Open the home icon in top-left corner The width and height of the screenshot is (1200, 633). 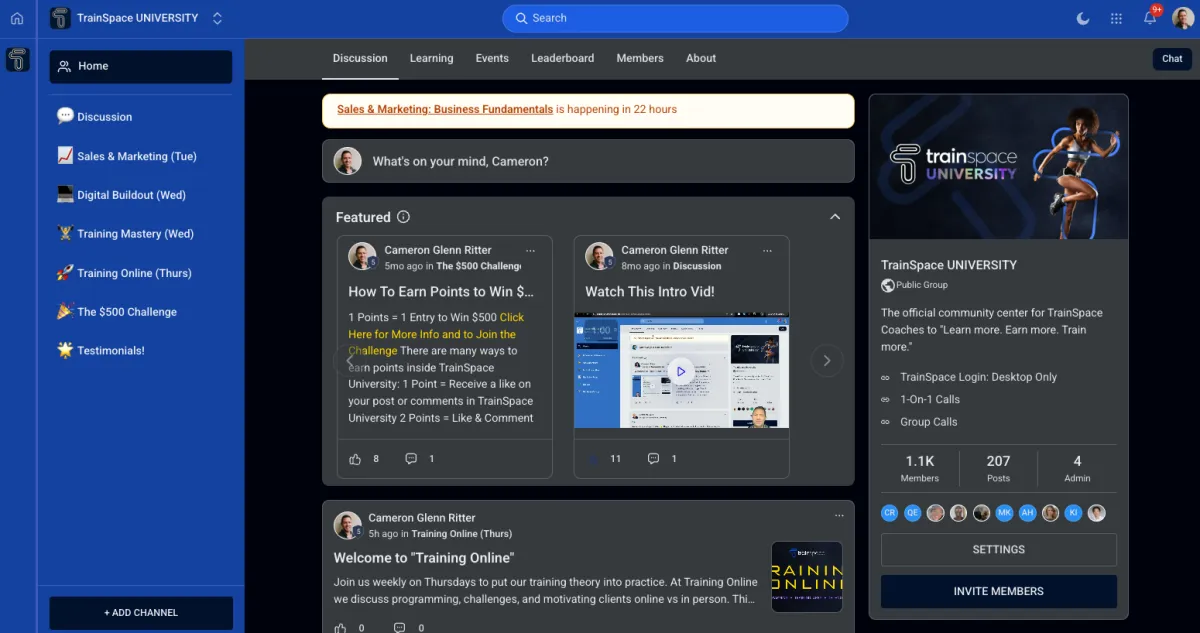point(17,18)
